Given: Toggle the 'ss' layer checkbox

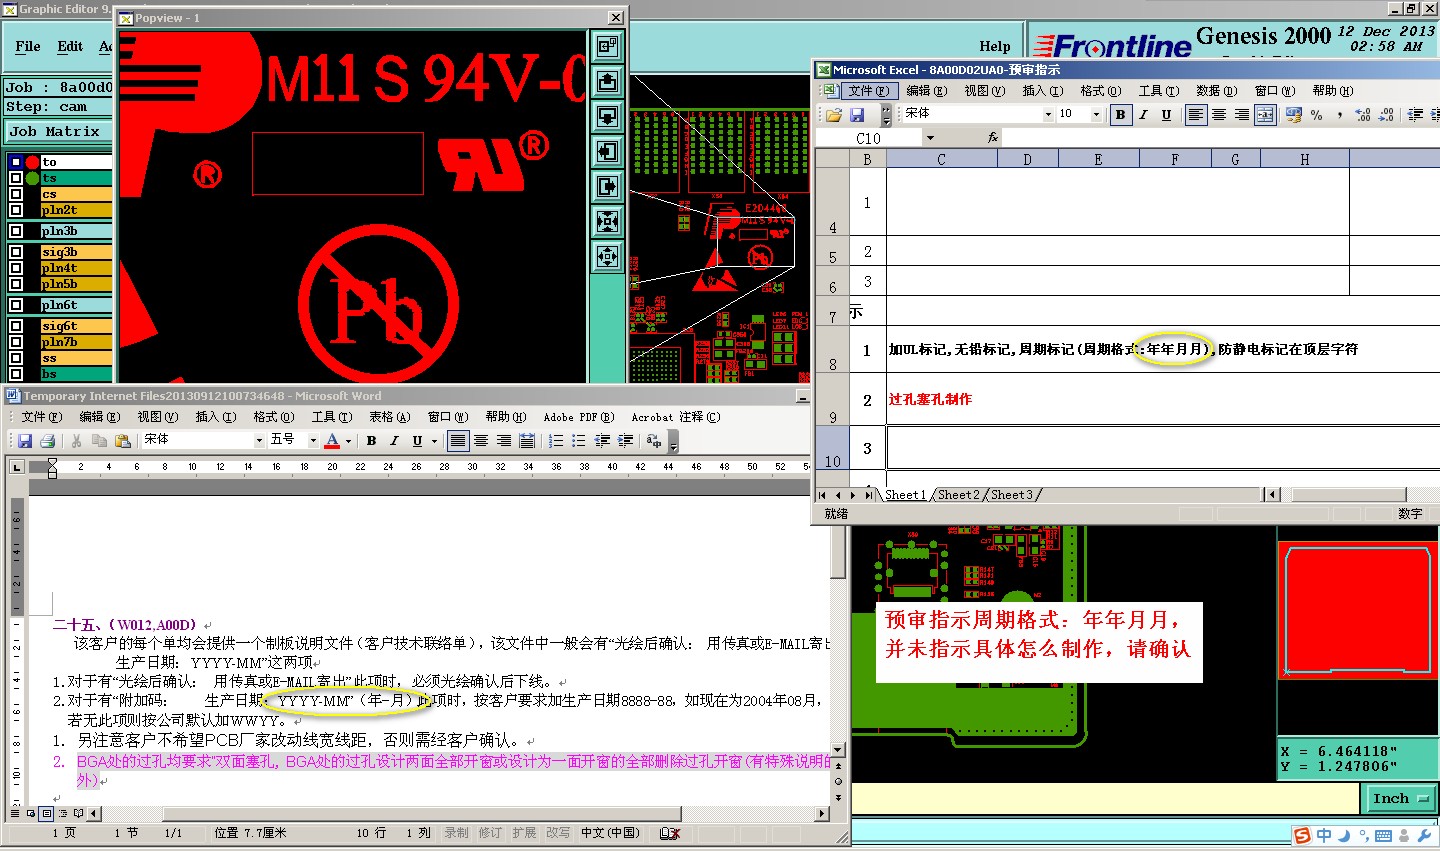Looking at the screenshot, I should 16,358.
